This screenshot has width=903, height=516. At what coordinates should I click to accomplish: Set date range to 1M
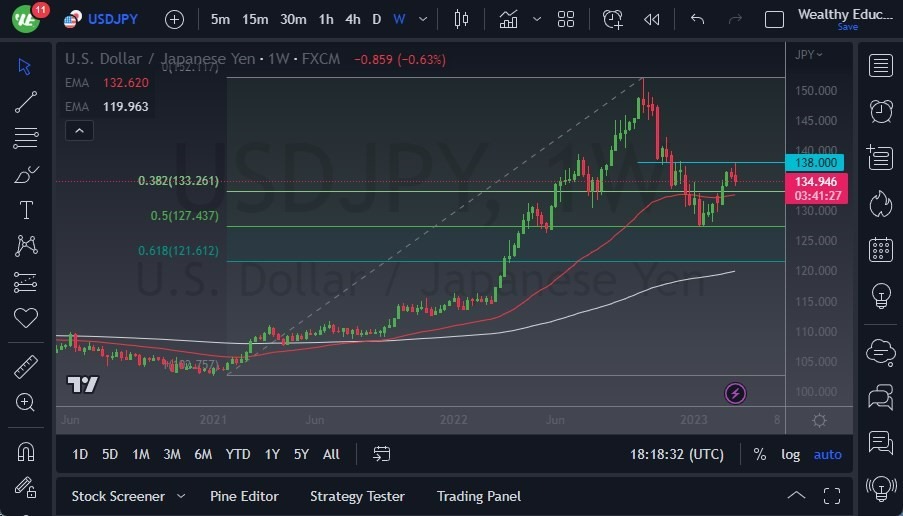[x=141, y=454]
